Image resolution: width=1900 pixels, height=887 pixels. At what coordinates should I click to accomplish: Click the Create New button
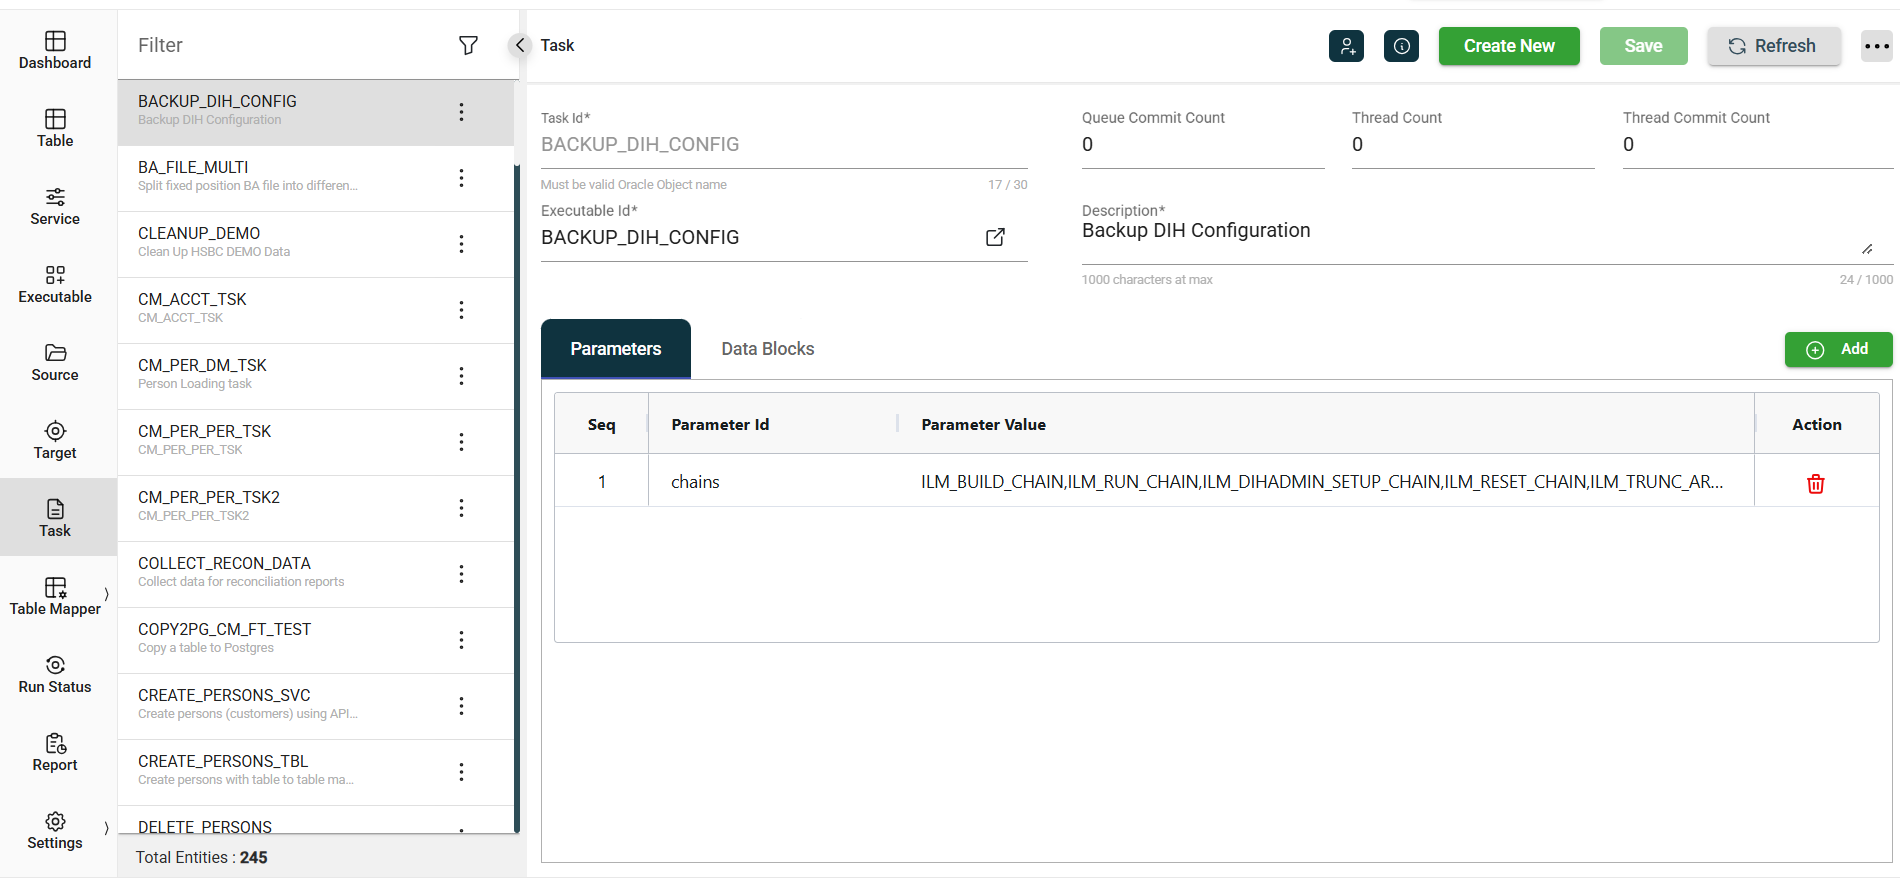tap(1508, 46)
